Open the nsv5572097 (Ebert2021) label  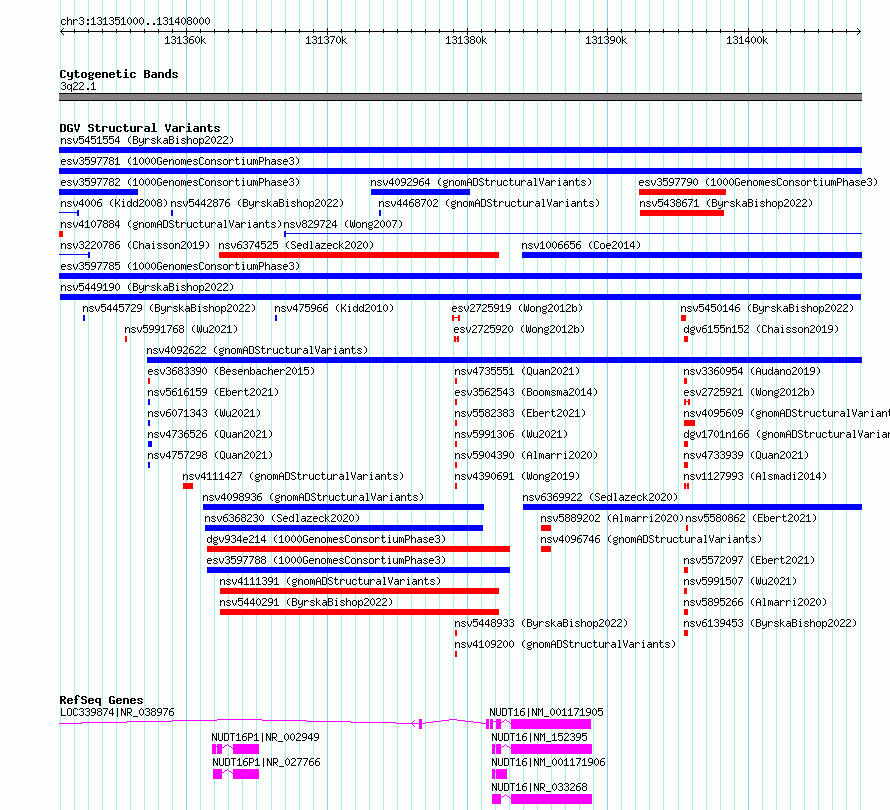[x=749, y=560]
